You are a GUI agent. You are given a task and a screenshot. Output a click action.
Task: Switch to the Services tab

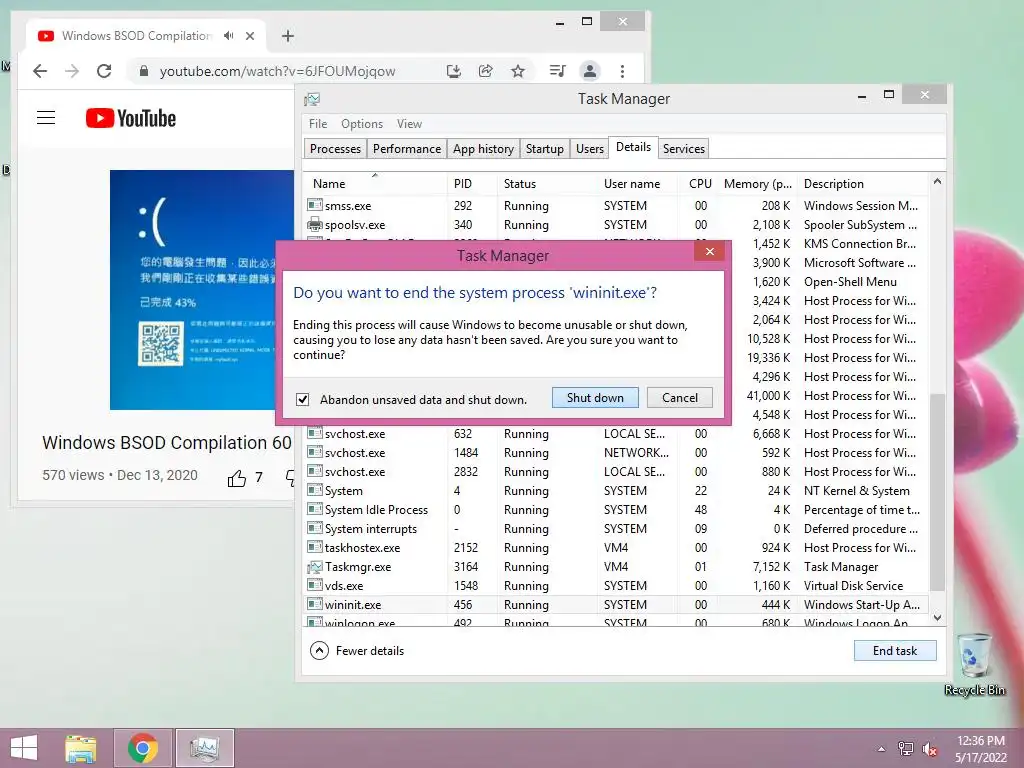[684, 149]
